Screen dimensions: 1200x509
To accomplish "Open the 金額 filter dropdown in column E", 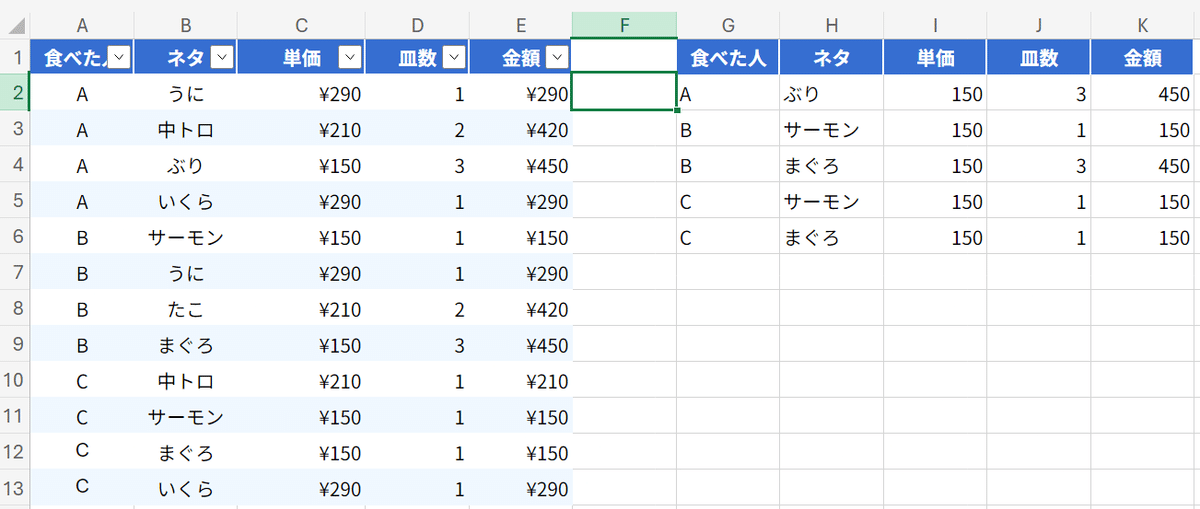I will click(557, 59).
